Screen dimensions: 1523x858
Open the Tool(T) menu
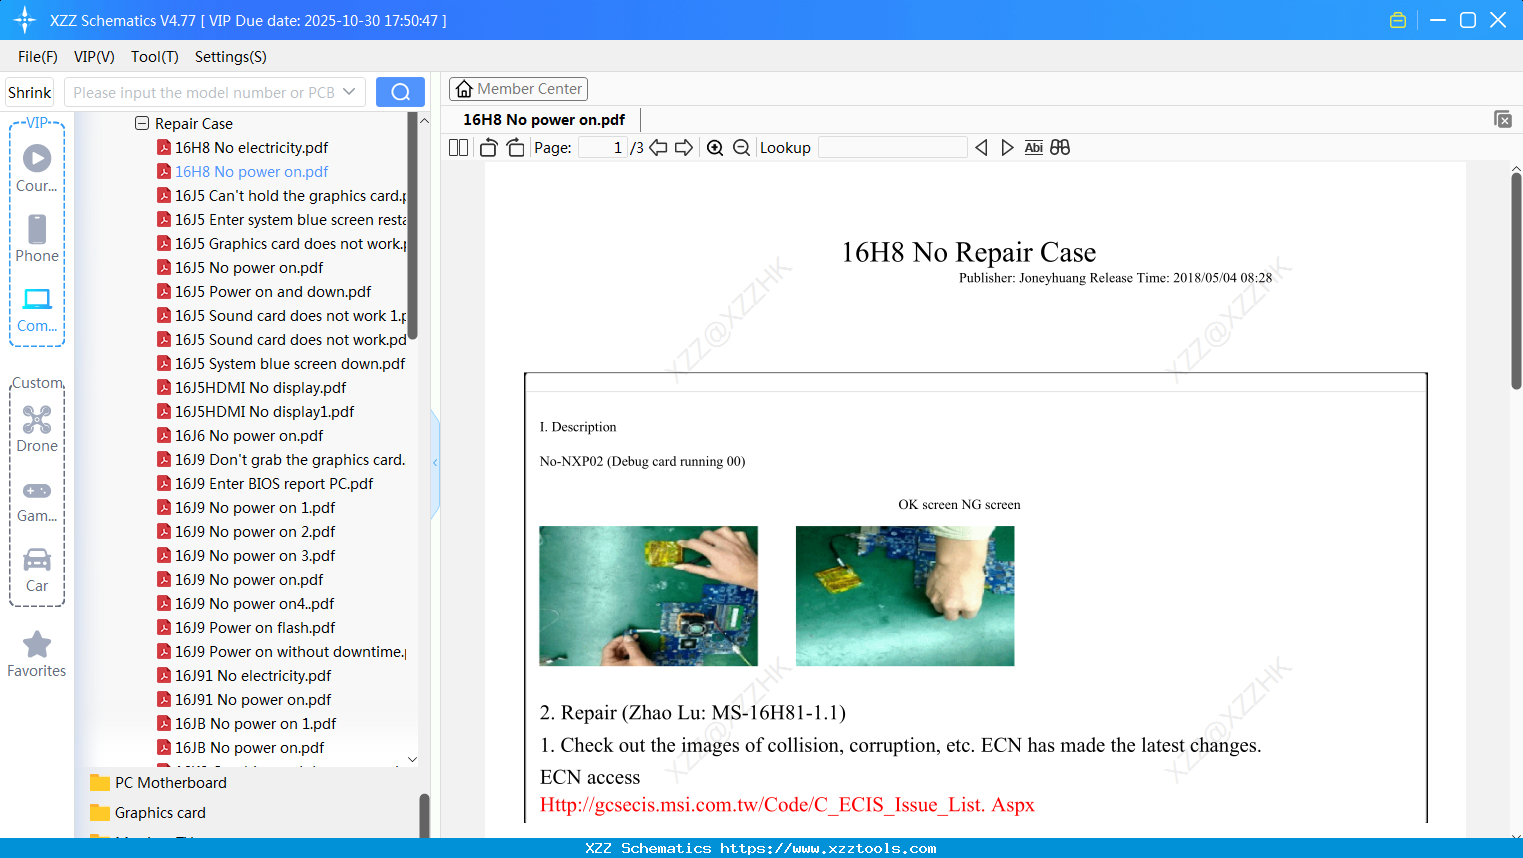pos(155,57)
